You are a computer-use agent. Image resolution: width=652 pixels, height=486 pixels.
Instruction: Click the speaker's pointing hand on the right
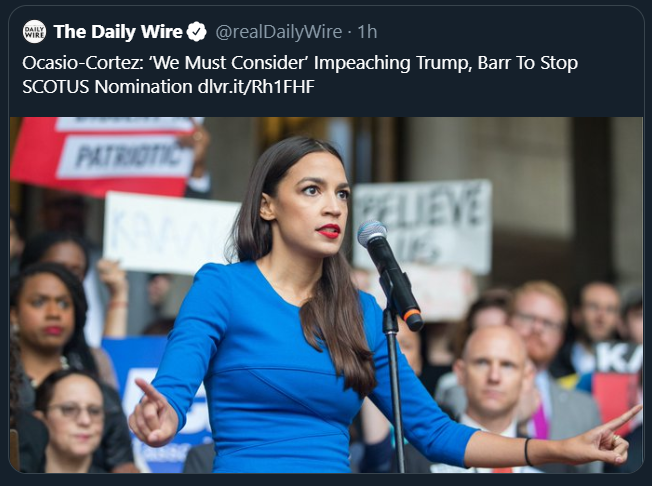pos(605,439)
